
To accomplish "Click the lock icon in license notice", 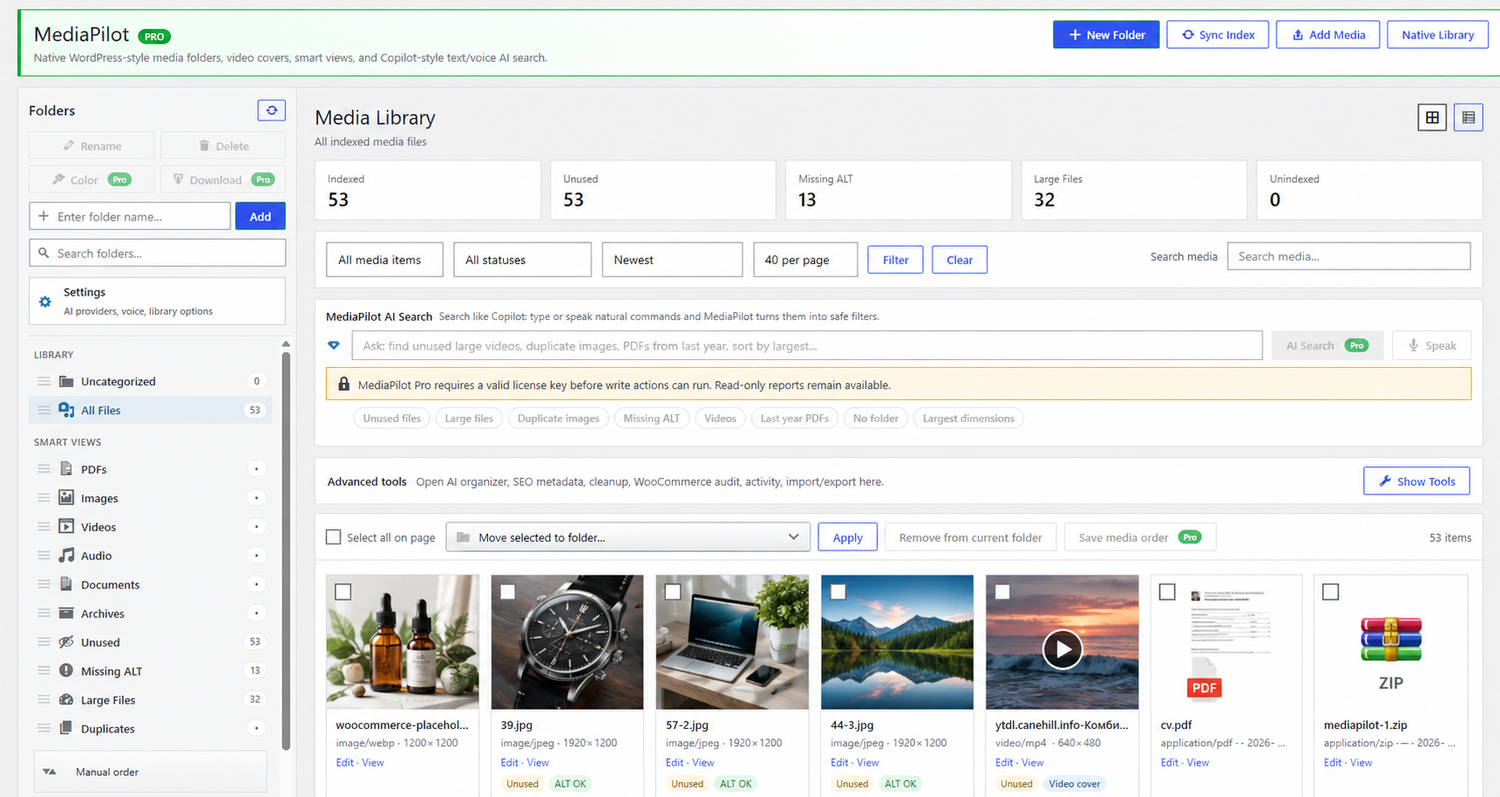I will pos(346,384).
